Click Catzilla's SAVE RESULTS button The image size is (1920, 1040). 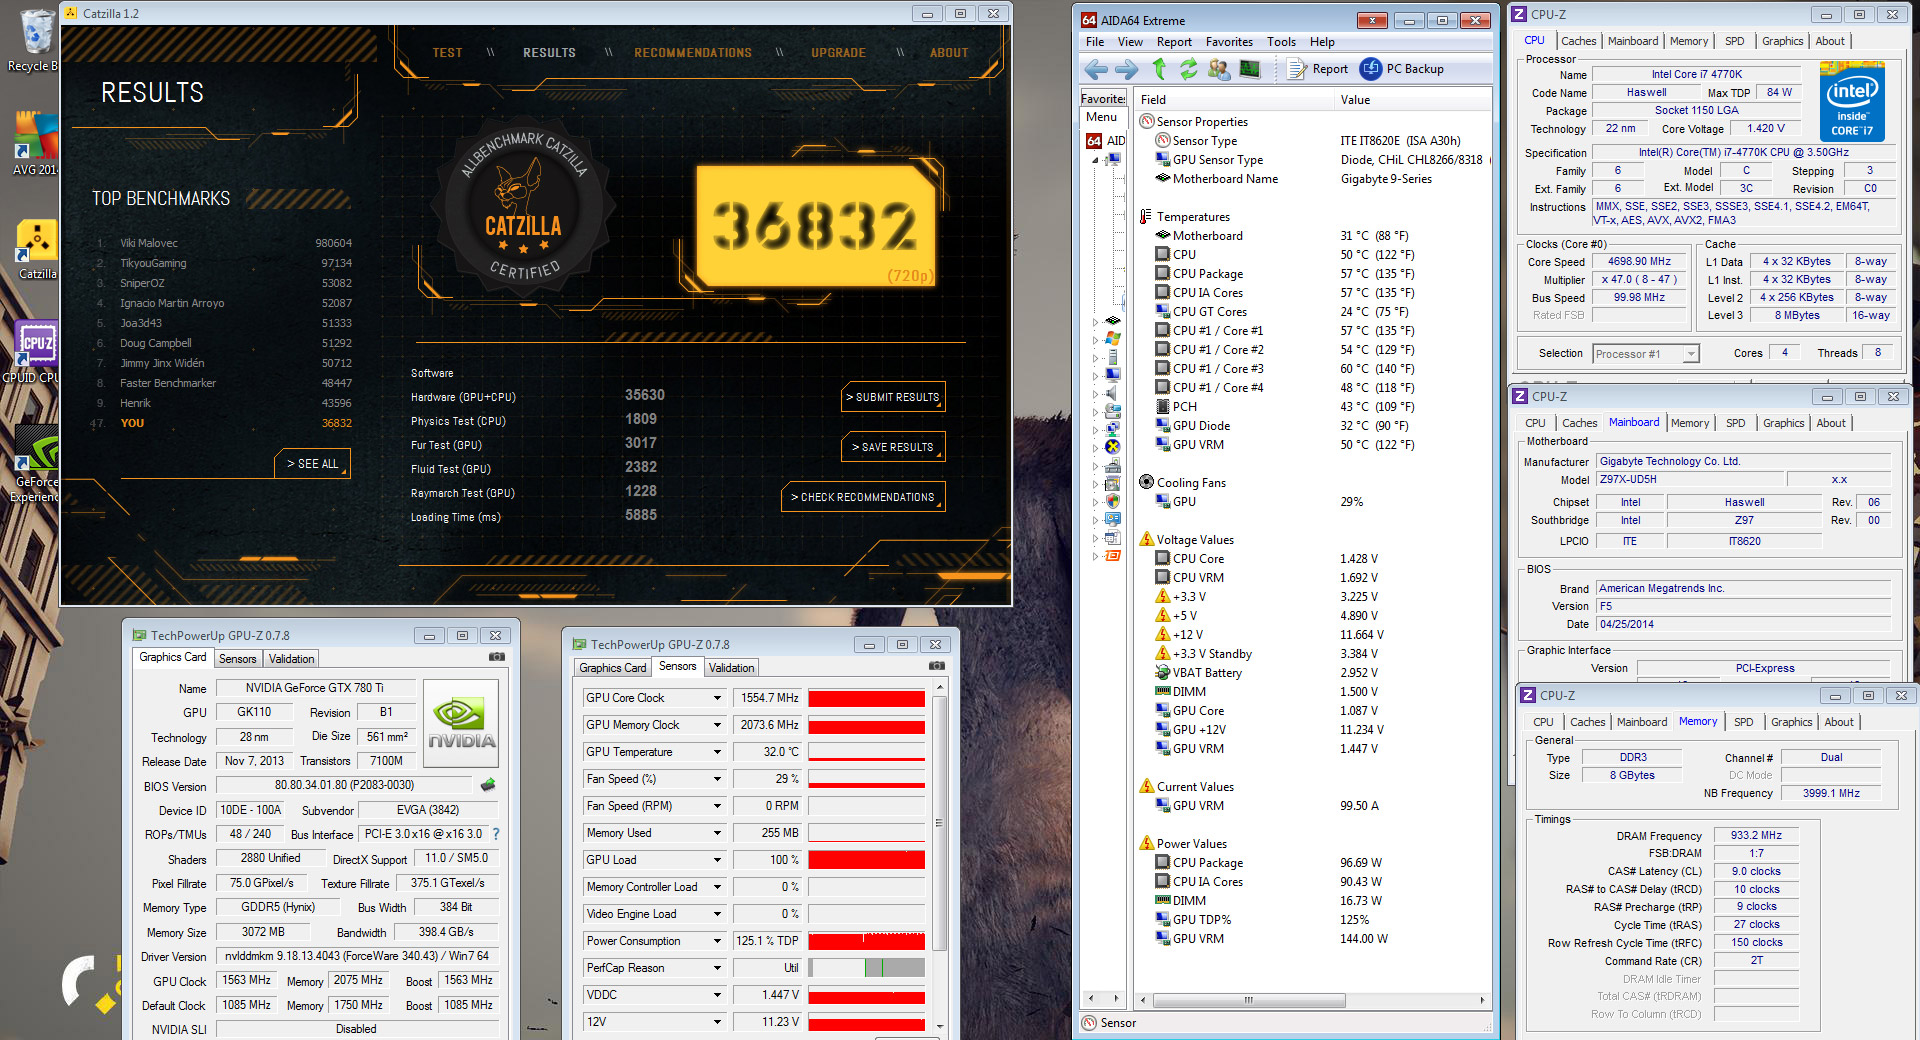click(x=893, y=447)
